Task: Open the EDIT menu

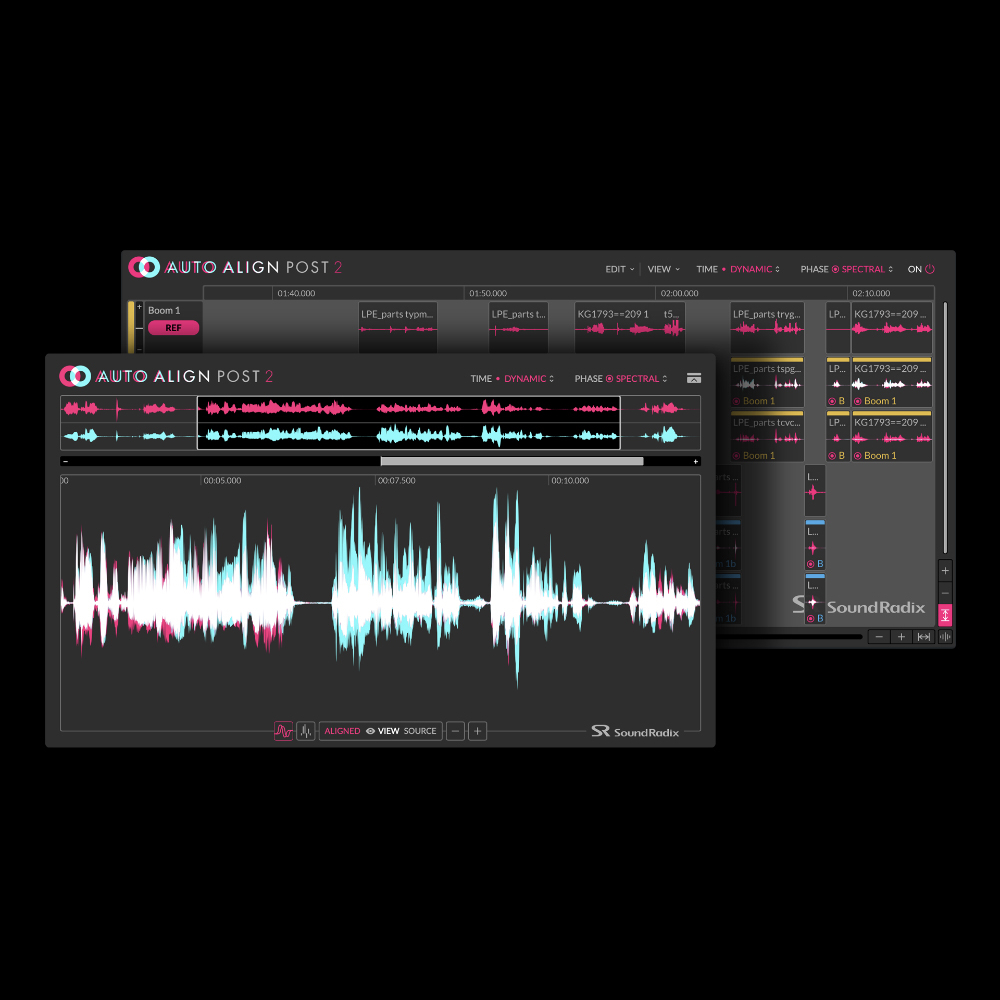Action: coord(619,269)
